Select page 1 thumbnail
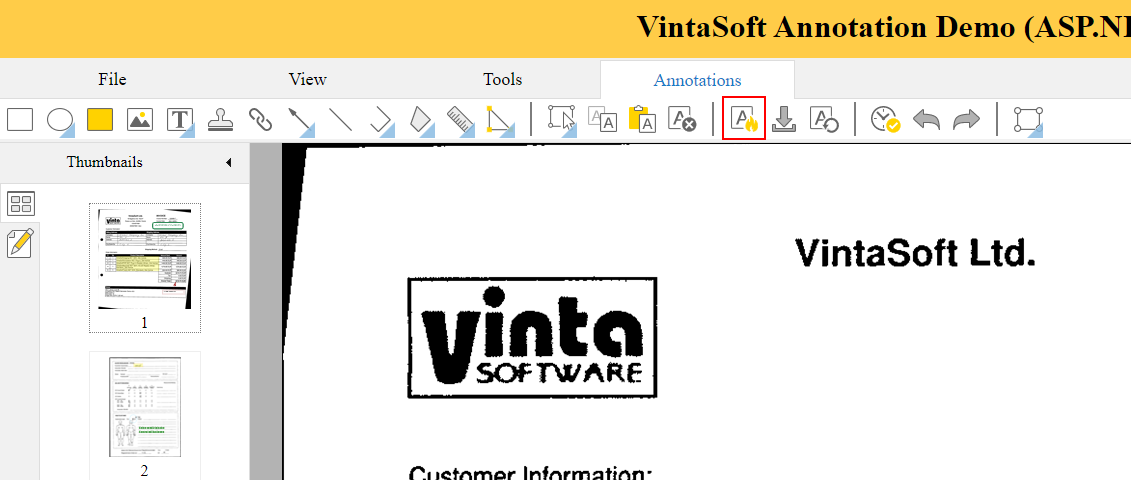1131x480 pixels. 145,268
